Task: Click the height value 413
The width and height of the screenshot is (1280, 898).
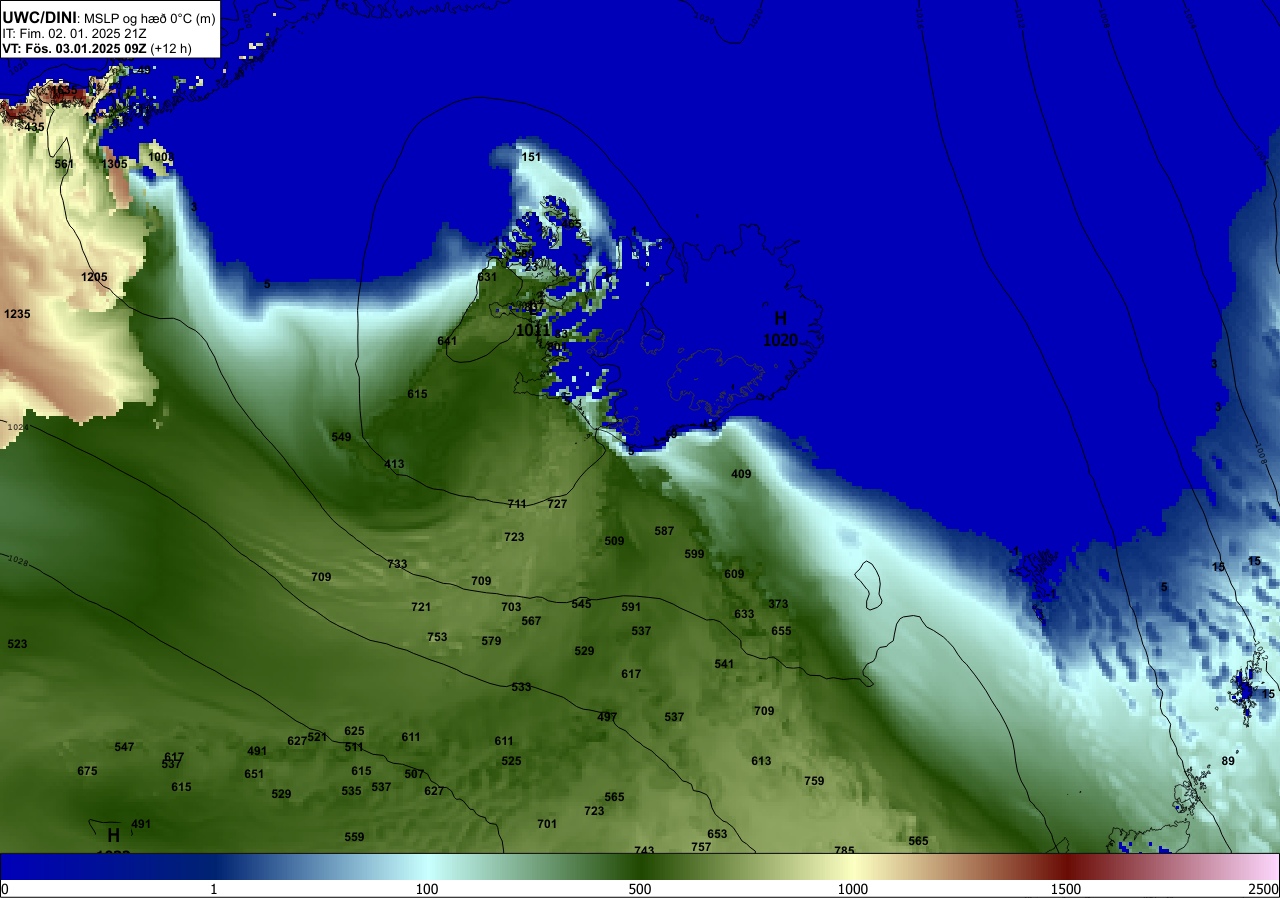Action: click(x=394, y=464)
